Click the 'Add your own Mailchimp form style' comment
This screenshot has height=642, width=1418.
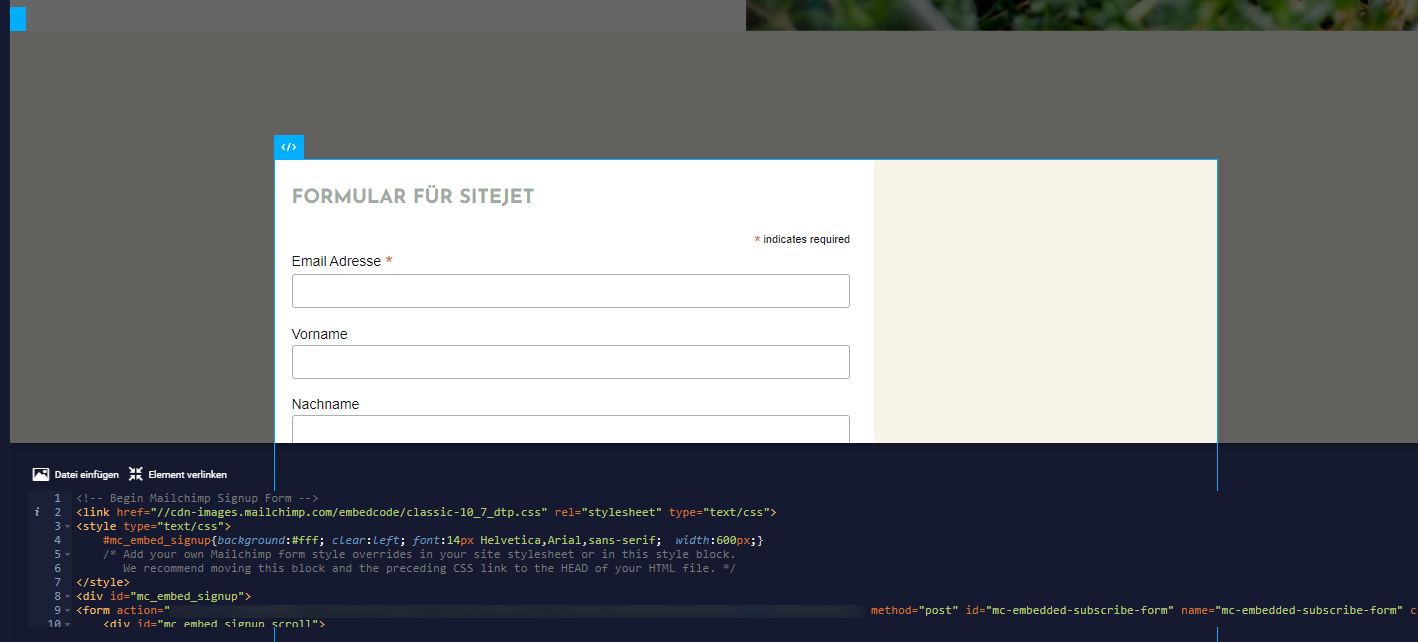[x=419, y=554]
